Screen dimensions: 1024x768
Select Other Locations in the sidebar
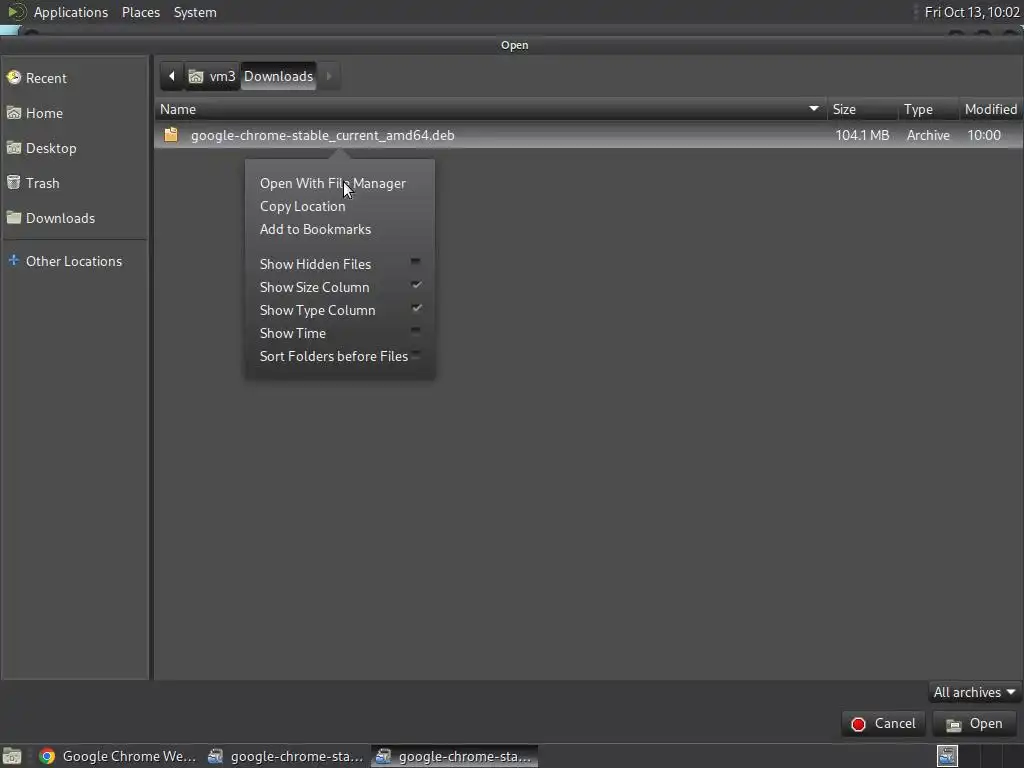click(74, 261)
